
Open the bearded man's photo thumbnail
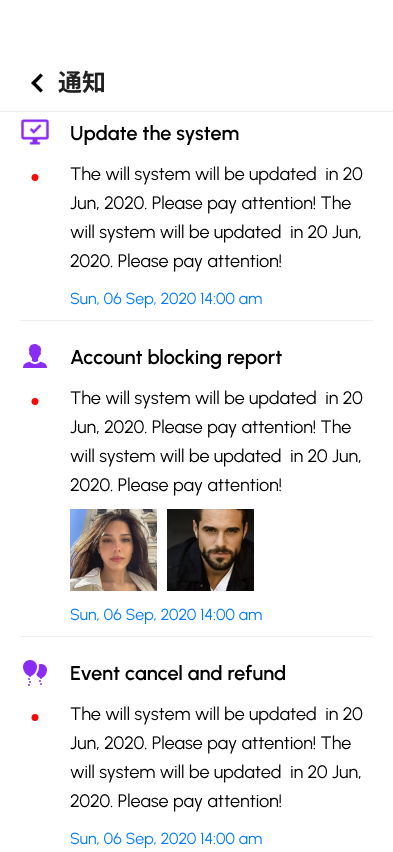pos(210,550)
